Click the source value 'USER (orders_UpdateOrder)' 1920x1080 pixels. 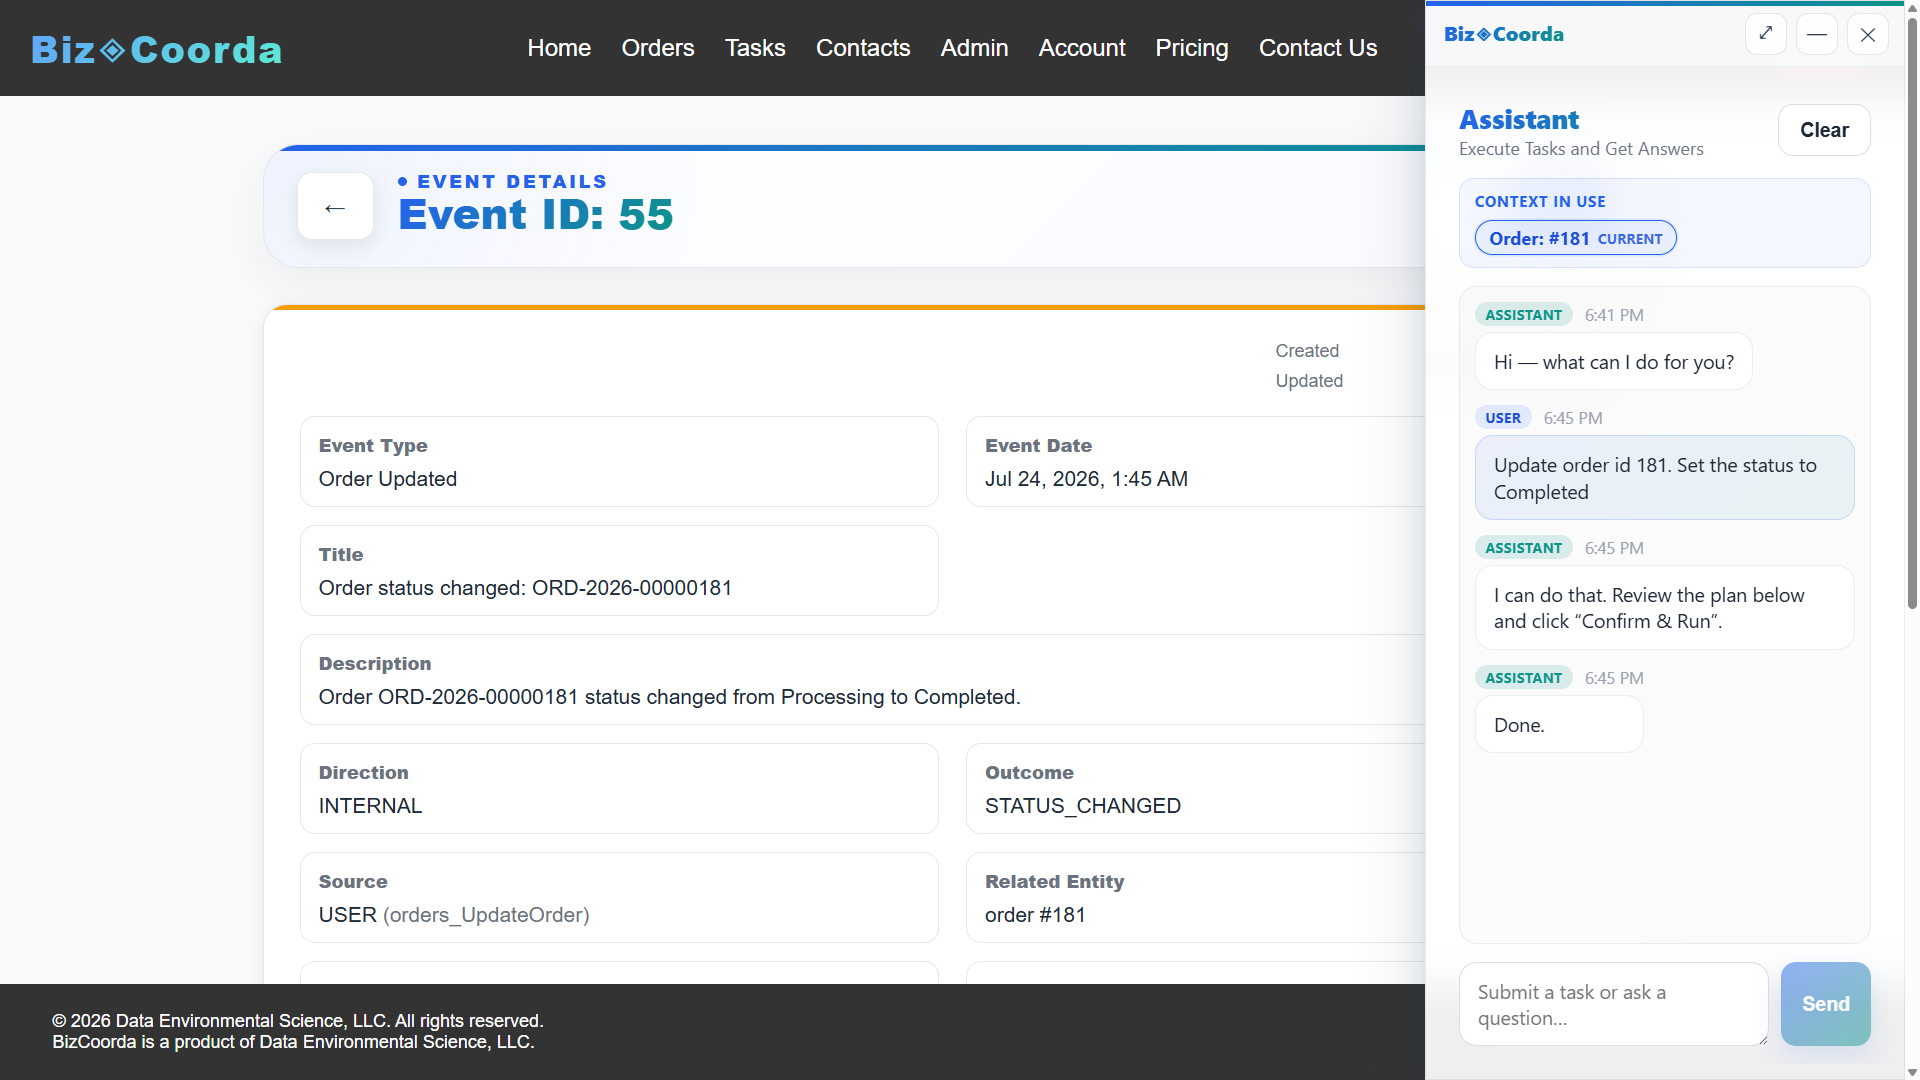click(x=454, y=915)
